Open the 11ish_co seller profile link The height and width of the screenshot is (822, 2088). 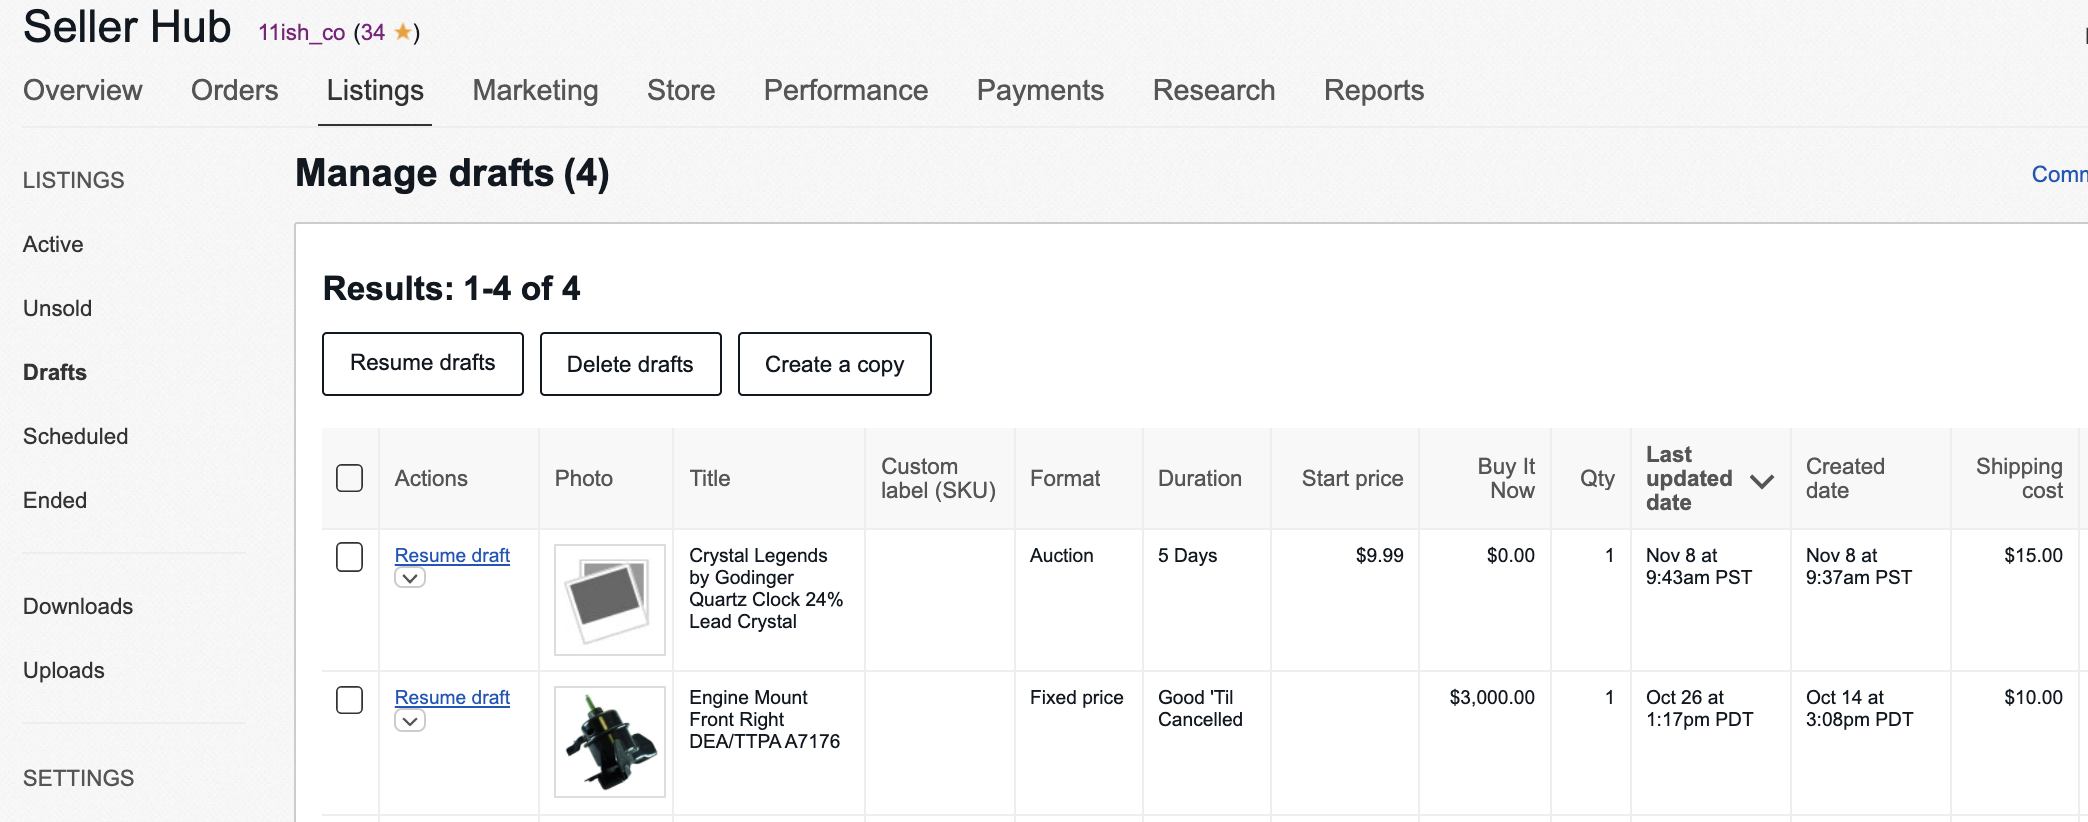coord(302,32)
